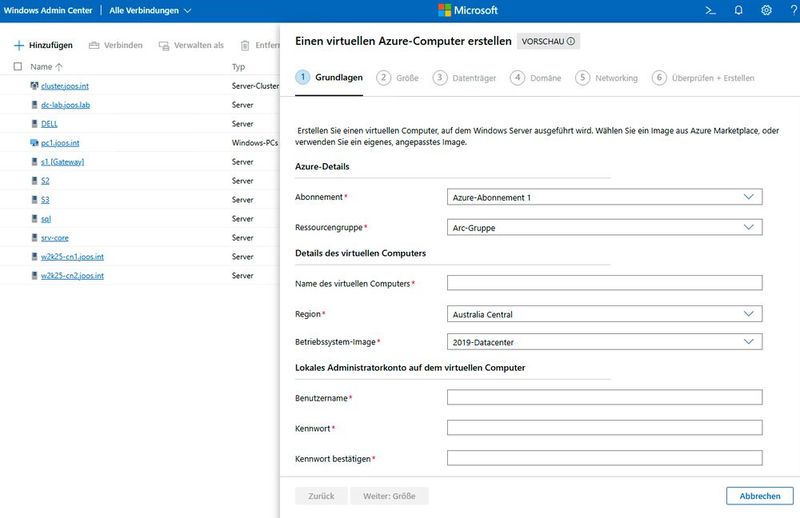Open the sql server link
The width and height of the screenshot is (800, 518).
click(x=46, y=218)
